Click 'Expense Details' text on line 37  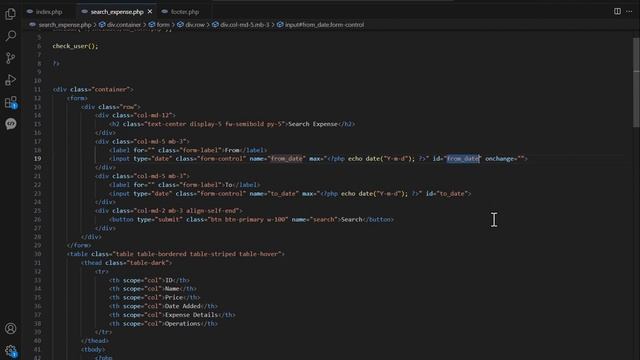(x=191, y=315)
